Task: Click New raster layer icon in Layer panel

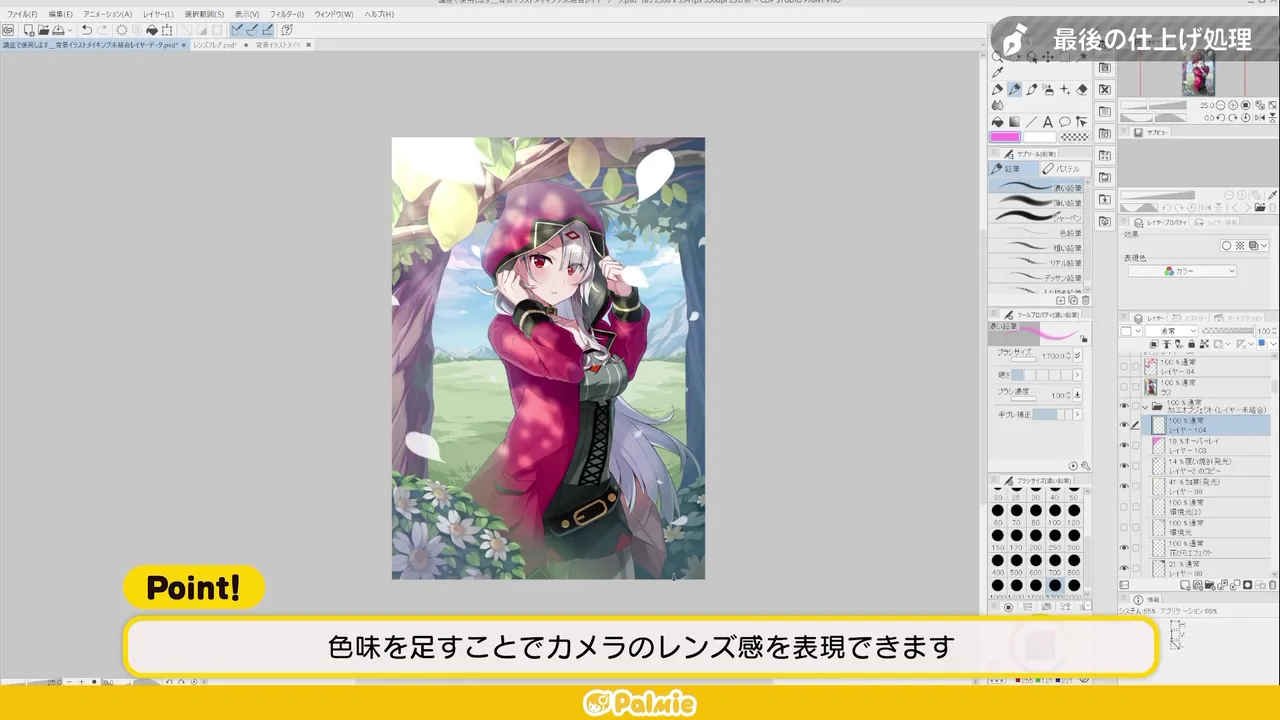Action: point(1185,585)
